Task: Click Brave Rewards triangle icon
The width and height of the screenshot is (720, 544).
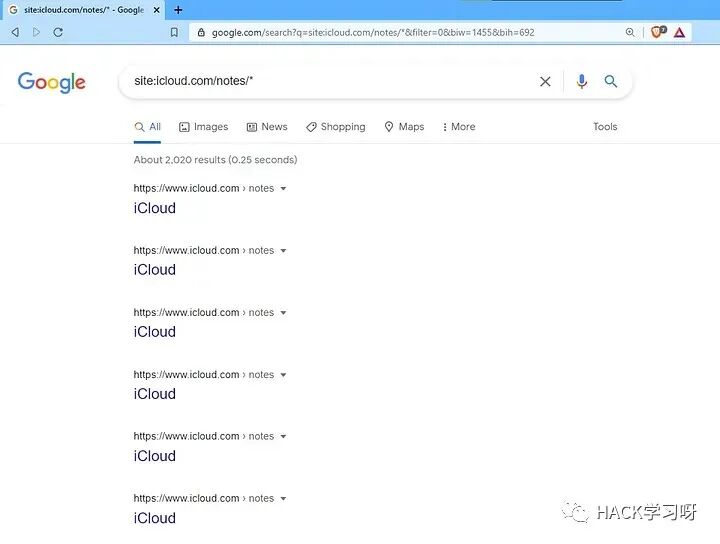Action: click(x=680, y=32)
